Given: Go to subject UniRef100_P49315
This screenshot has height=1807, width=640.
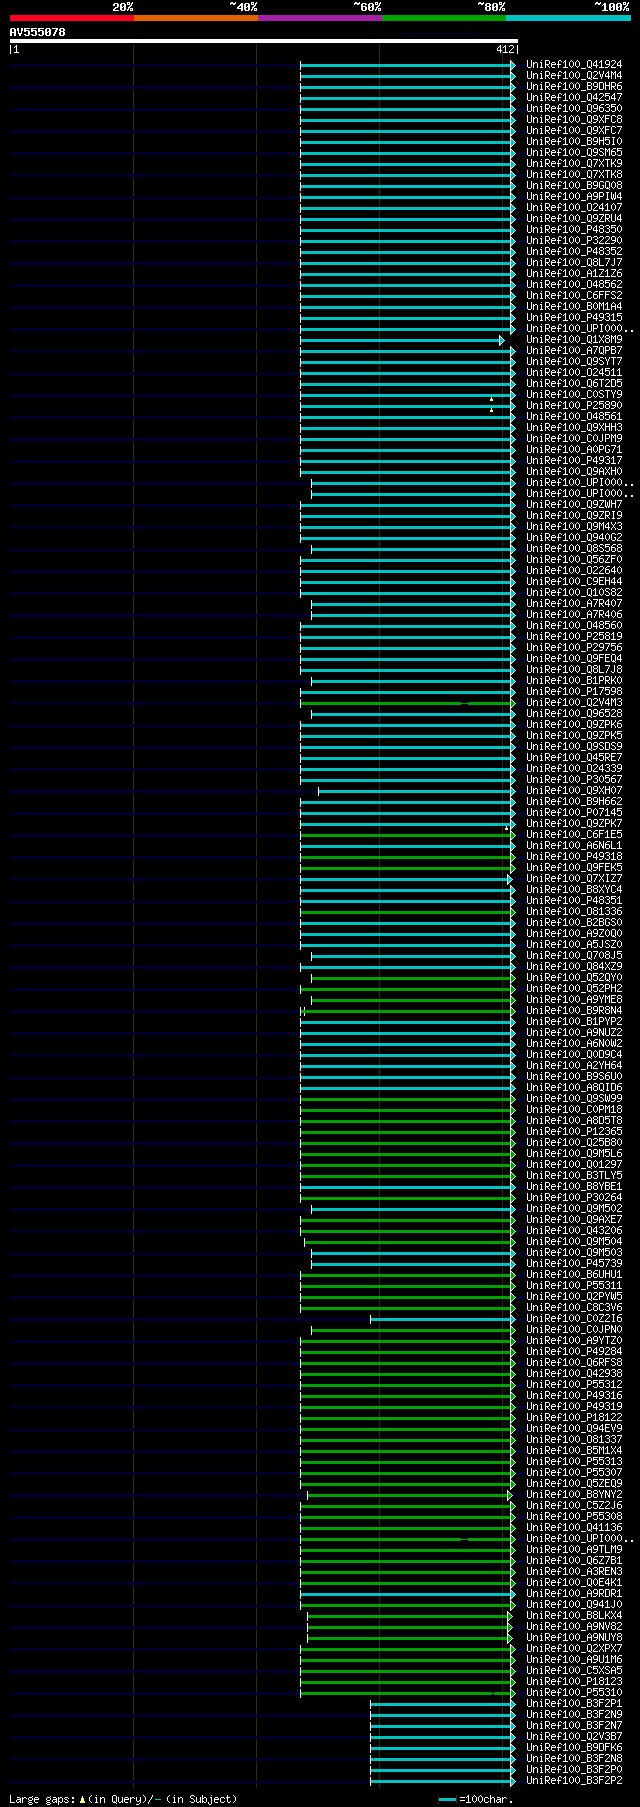Looking at the screenshot, I should [574, 318].
